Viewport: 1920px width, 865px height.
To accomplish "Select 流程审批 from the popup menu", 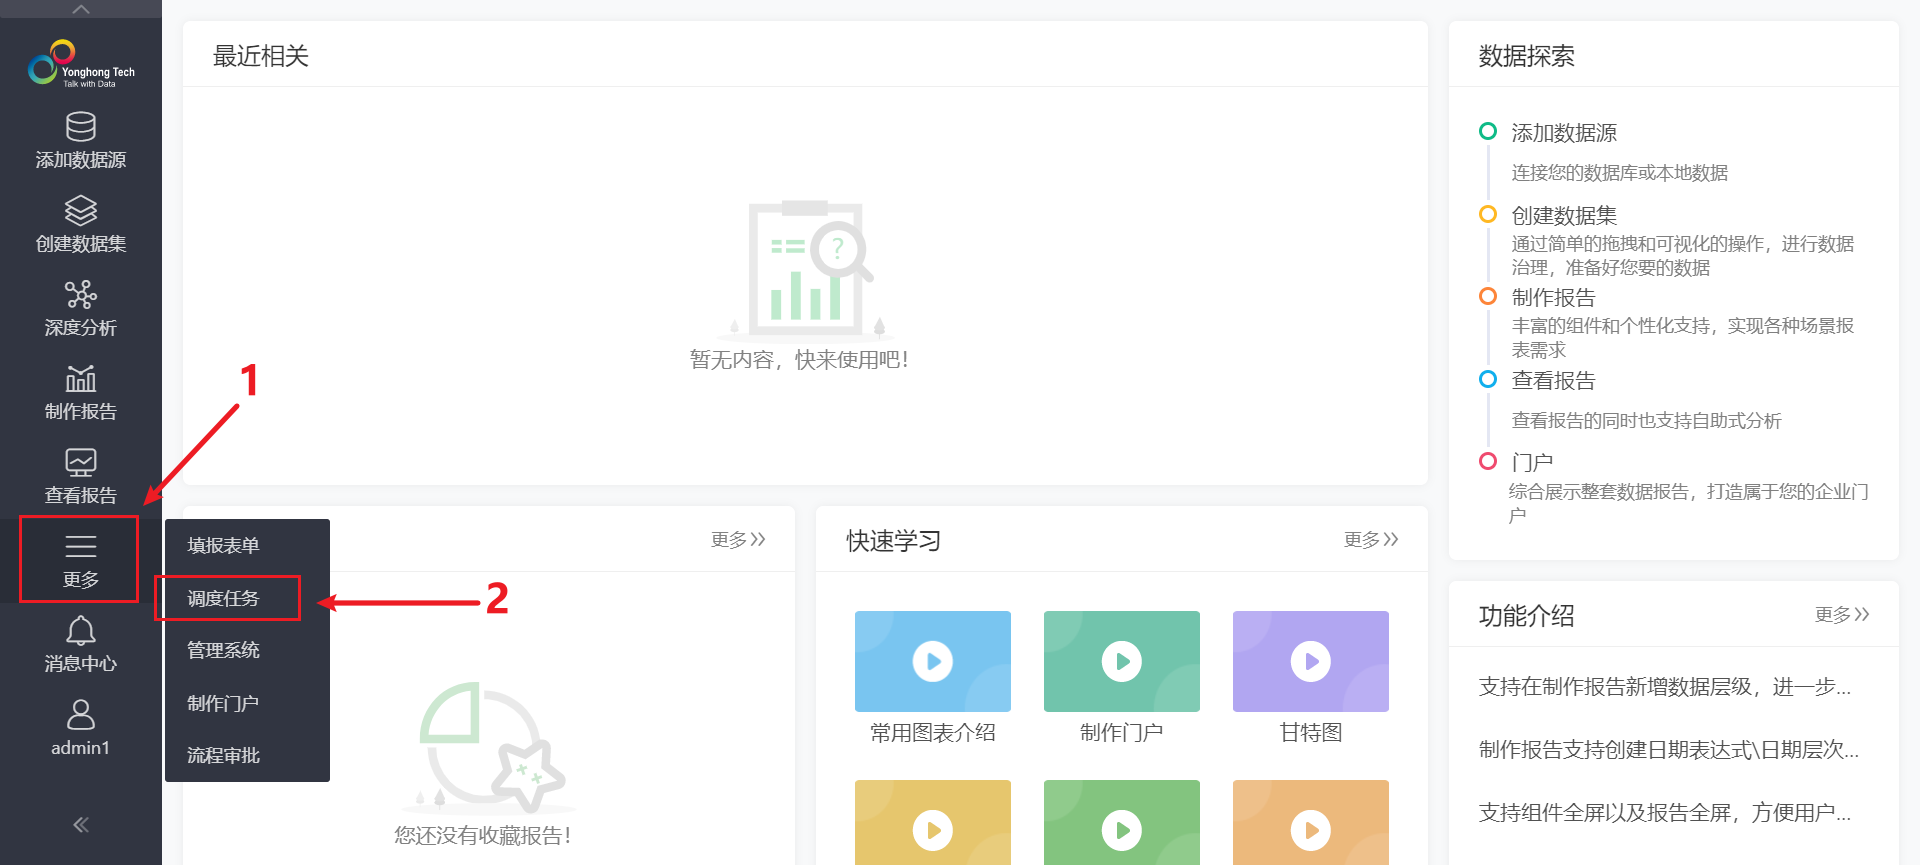I will 223,755.
